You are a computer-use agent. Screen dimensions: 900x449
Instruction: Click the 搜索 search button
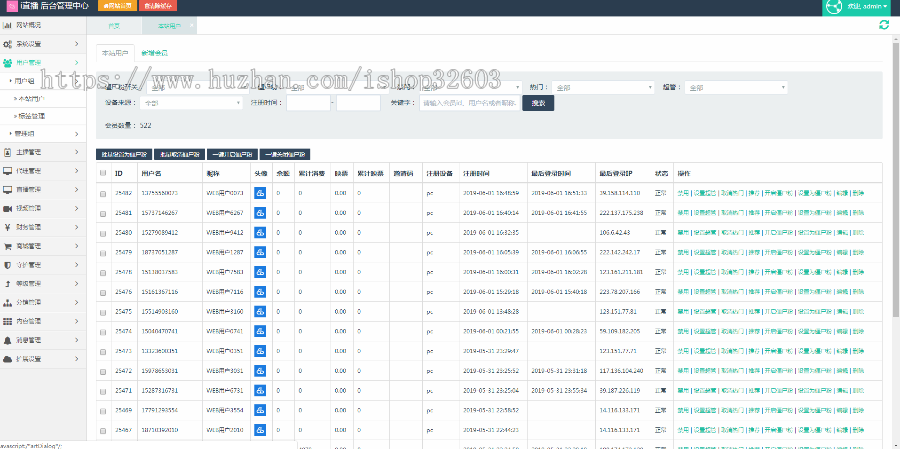tap(538, 102)
